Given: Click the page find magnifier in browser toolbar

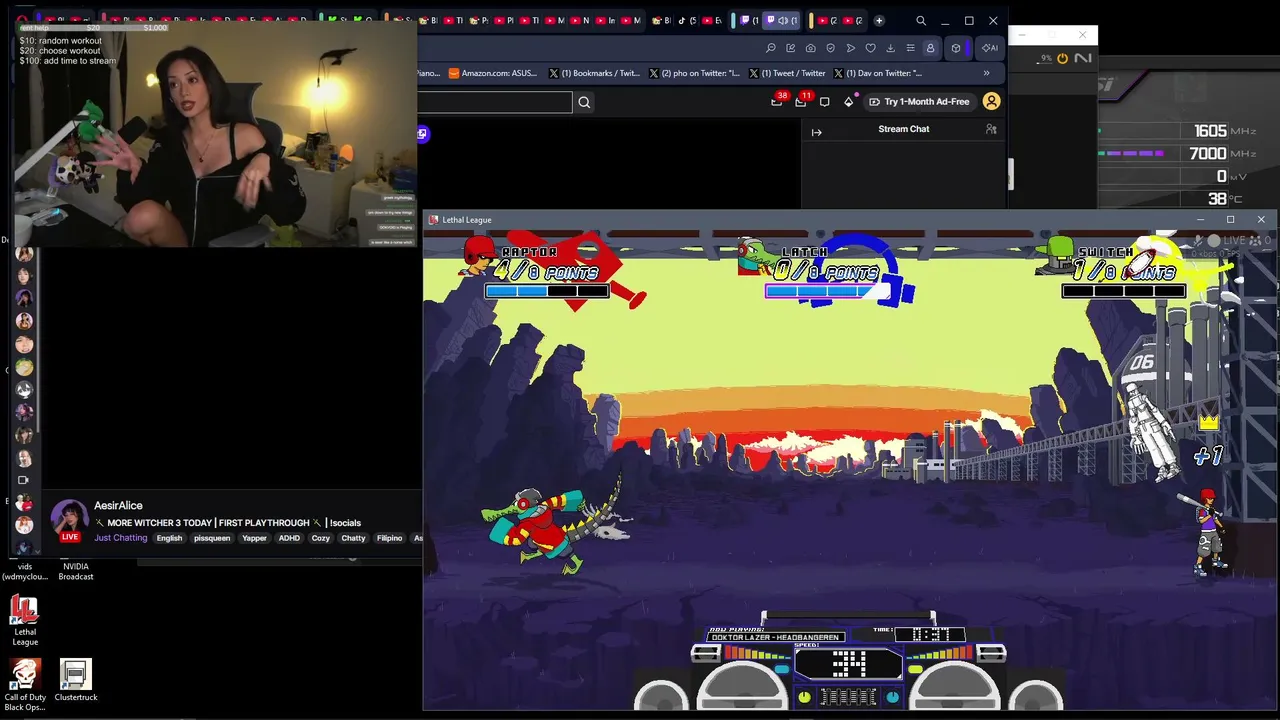Looking at the screenshot, I should click(x=771, y=48).
